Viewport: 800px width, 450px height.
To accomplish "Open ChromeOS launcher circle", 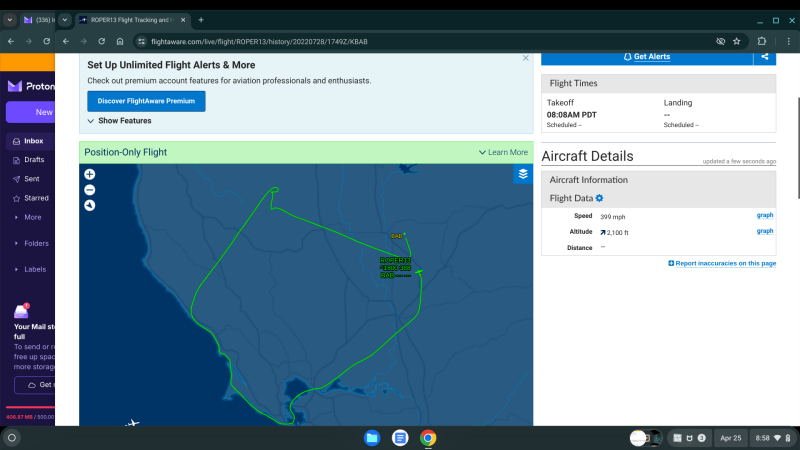I will pyautogui.click(x=12, y=438).
